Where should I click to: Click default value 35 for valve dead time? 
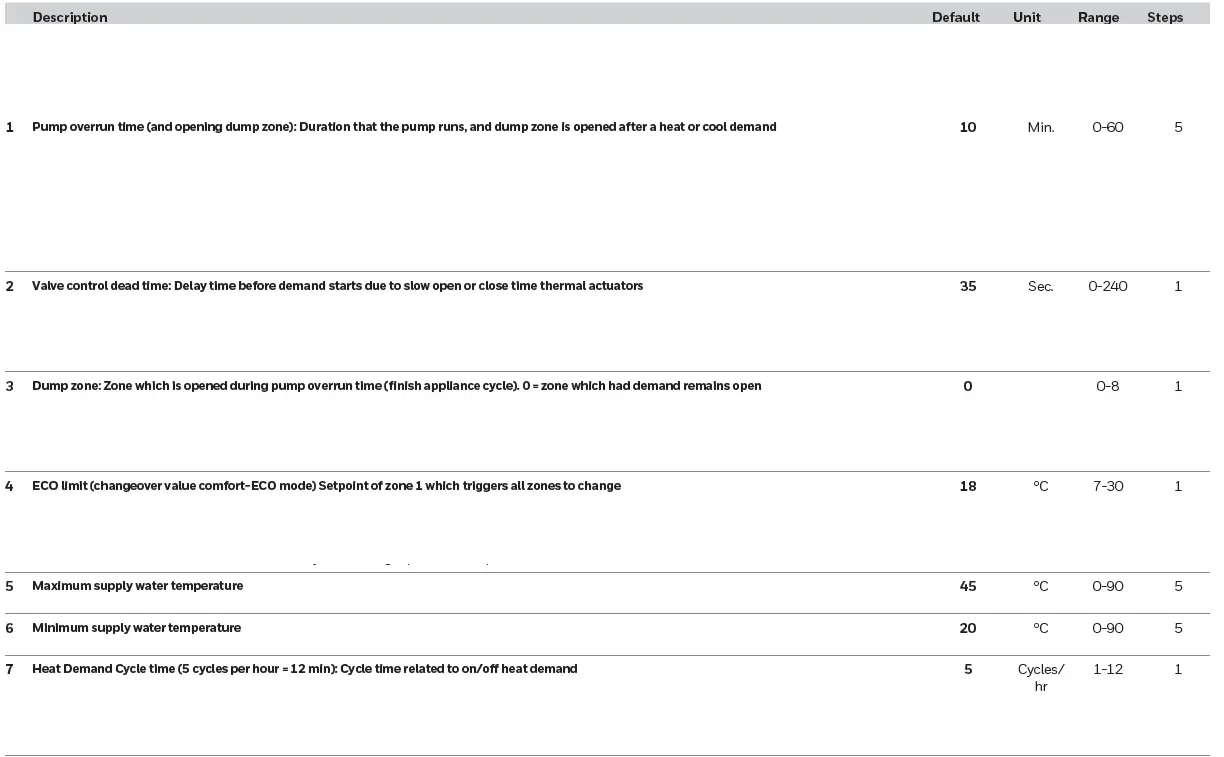pos(968,286)
